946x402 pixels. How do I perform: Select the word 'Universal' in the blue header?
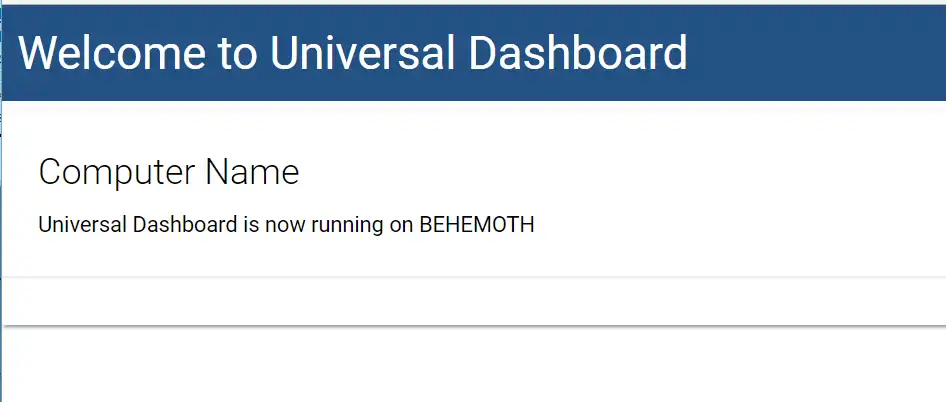pos(362,53)
